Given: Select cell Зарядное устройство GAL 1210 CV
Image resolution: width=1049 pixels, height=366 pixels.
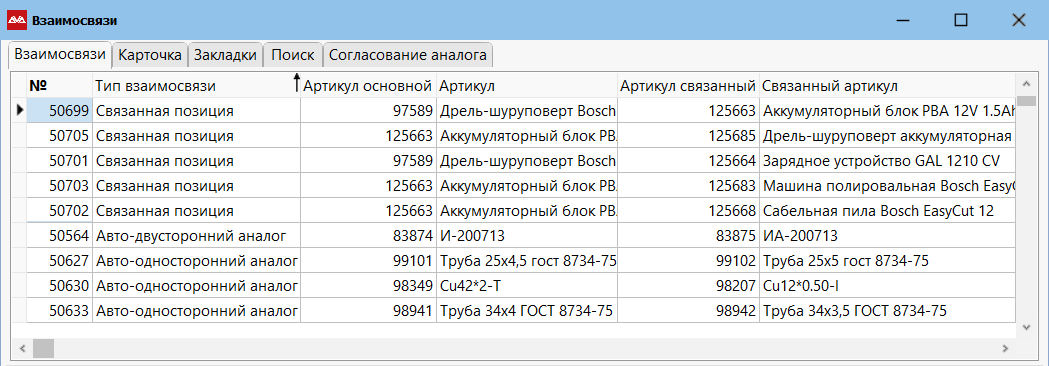Looking at the screenshot, I should coord(887,161).
